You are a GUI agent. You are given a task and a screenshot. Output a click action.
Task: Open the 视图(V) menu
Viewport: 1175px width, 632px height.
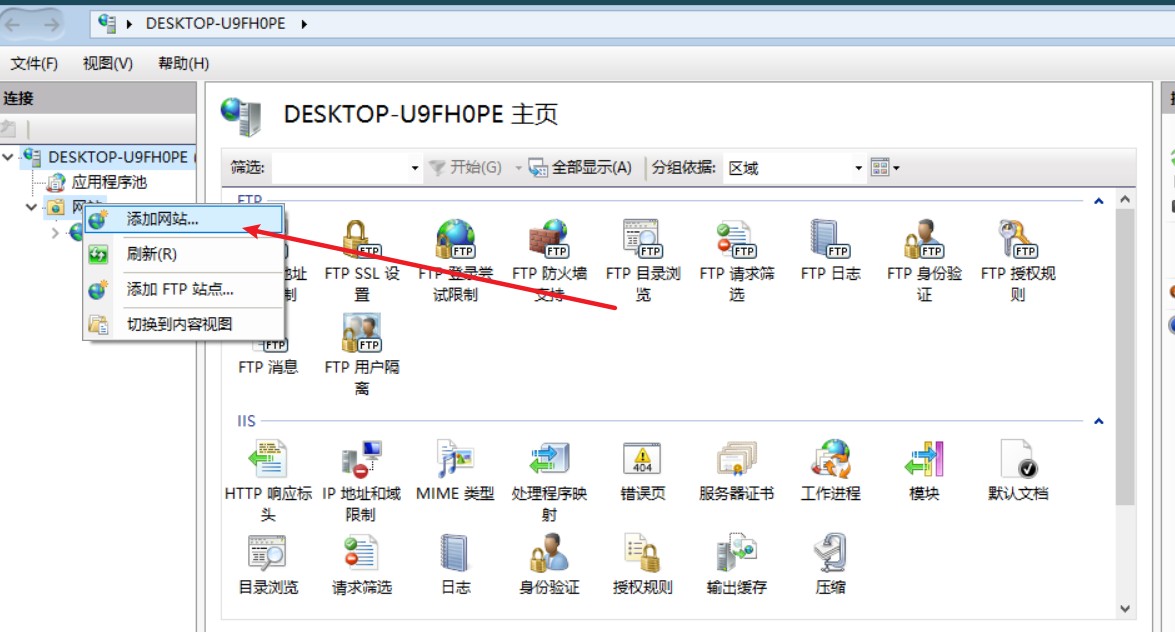[108, 64]
